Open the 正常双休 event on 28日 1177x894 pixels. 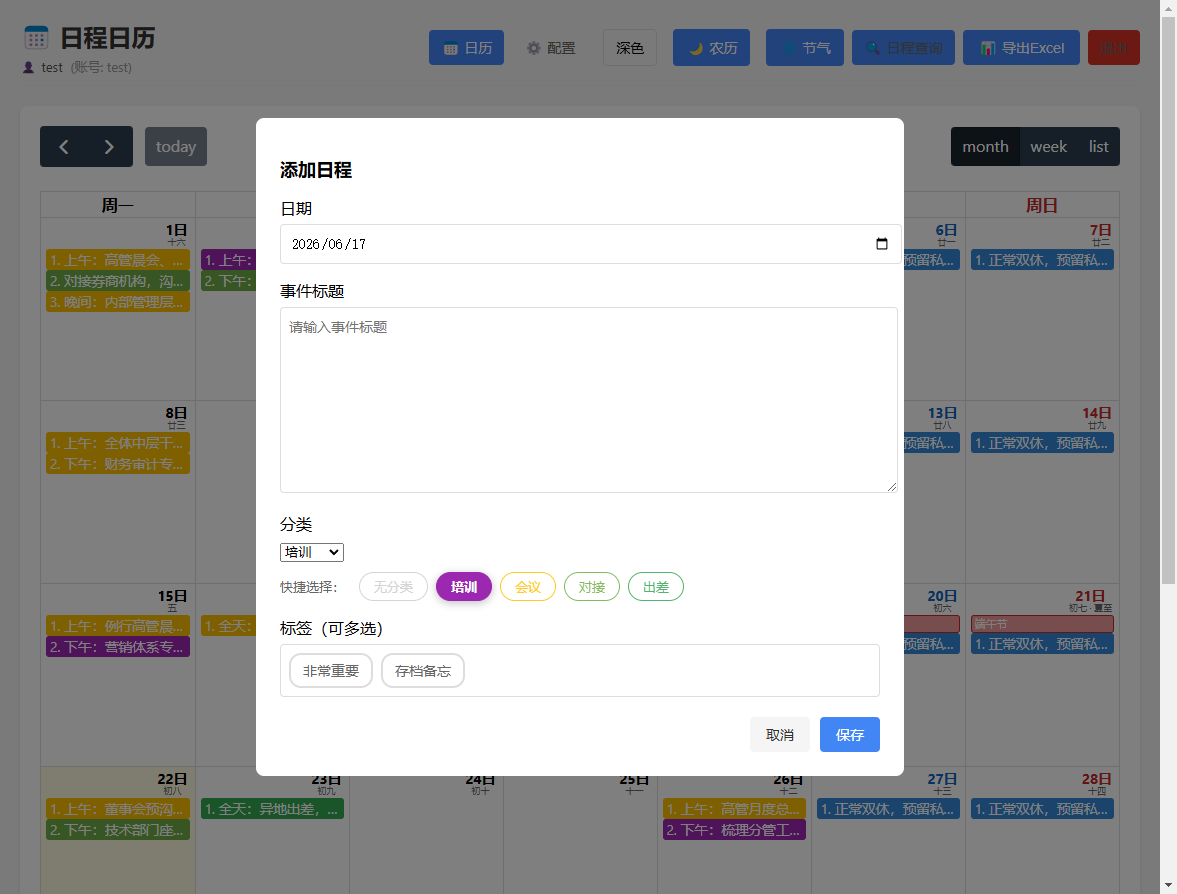tap(1042, 809)
